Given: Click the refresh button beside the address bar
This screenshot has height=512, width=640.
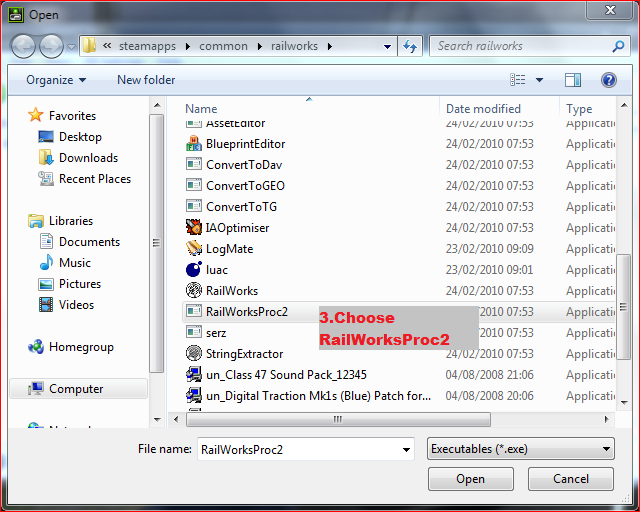Looking at the screenshot, I should pos(410,46).
